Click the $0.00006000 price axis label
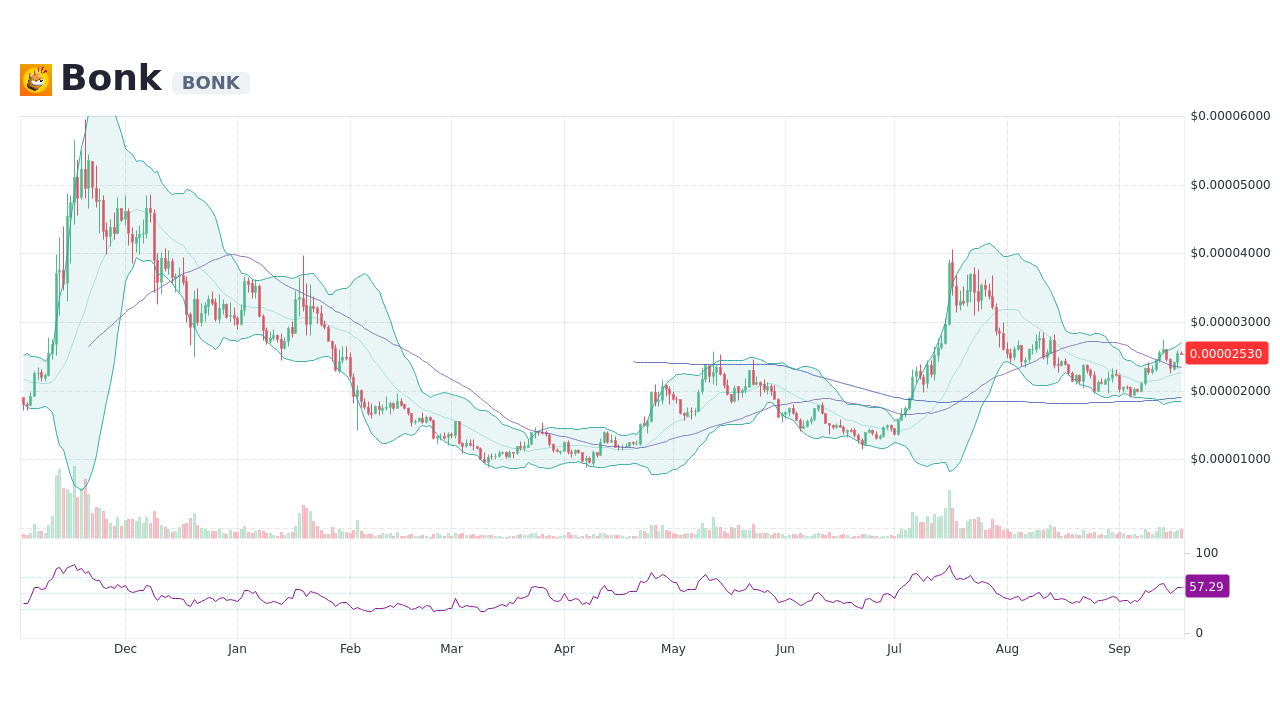The width and height of the screenshot is (1280, 720). pos(1229,116)
